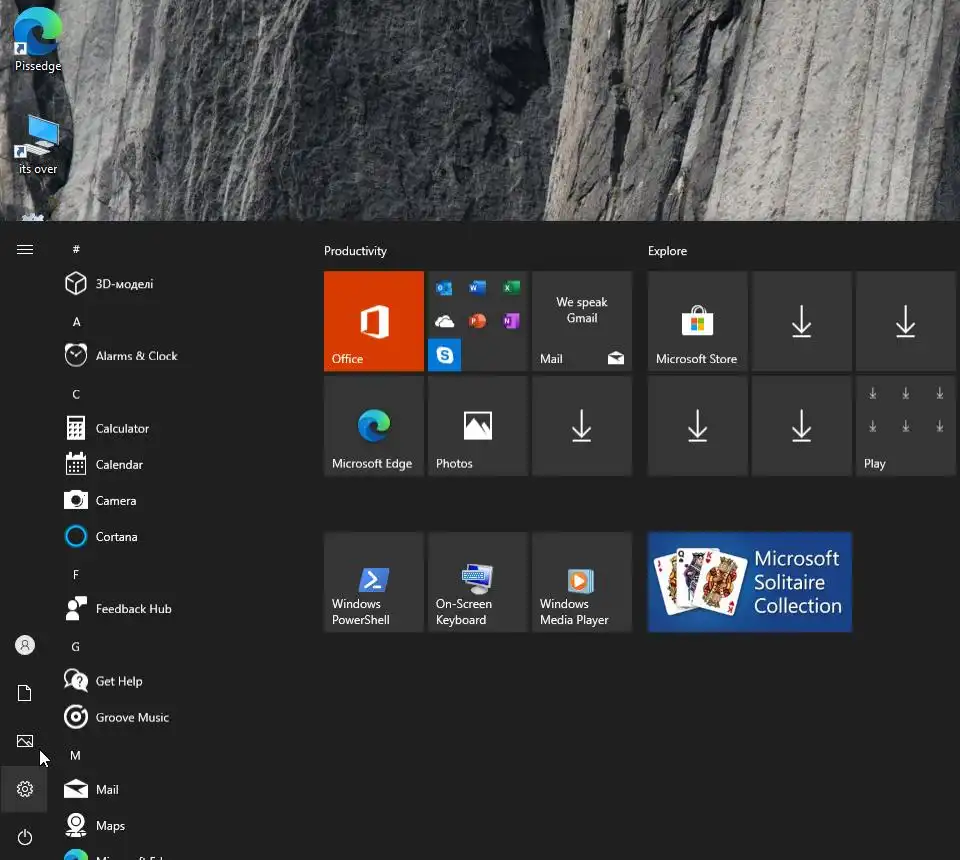
Task: Launch OneNote from the Office apps tile
Action: 511,321
